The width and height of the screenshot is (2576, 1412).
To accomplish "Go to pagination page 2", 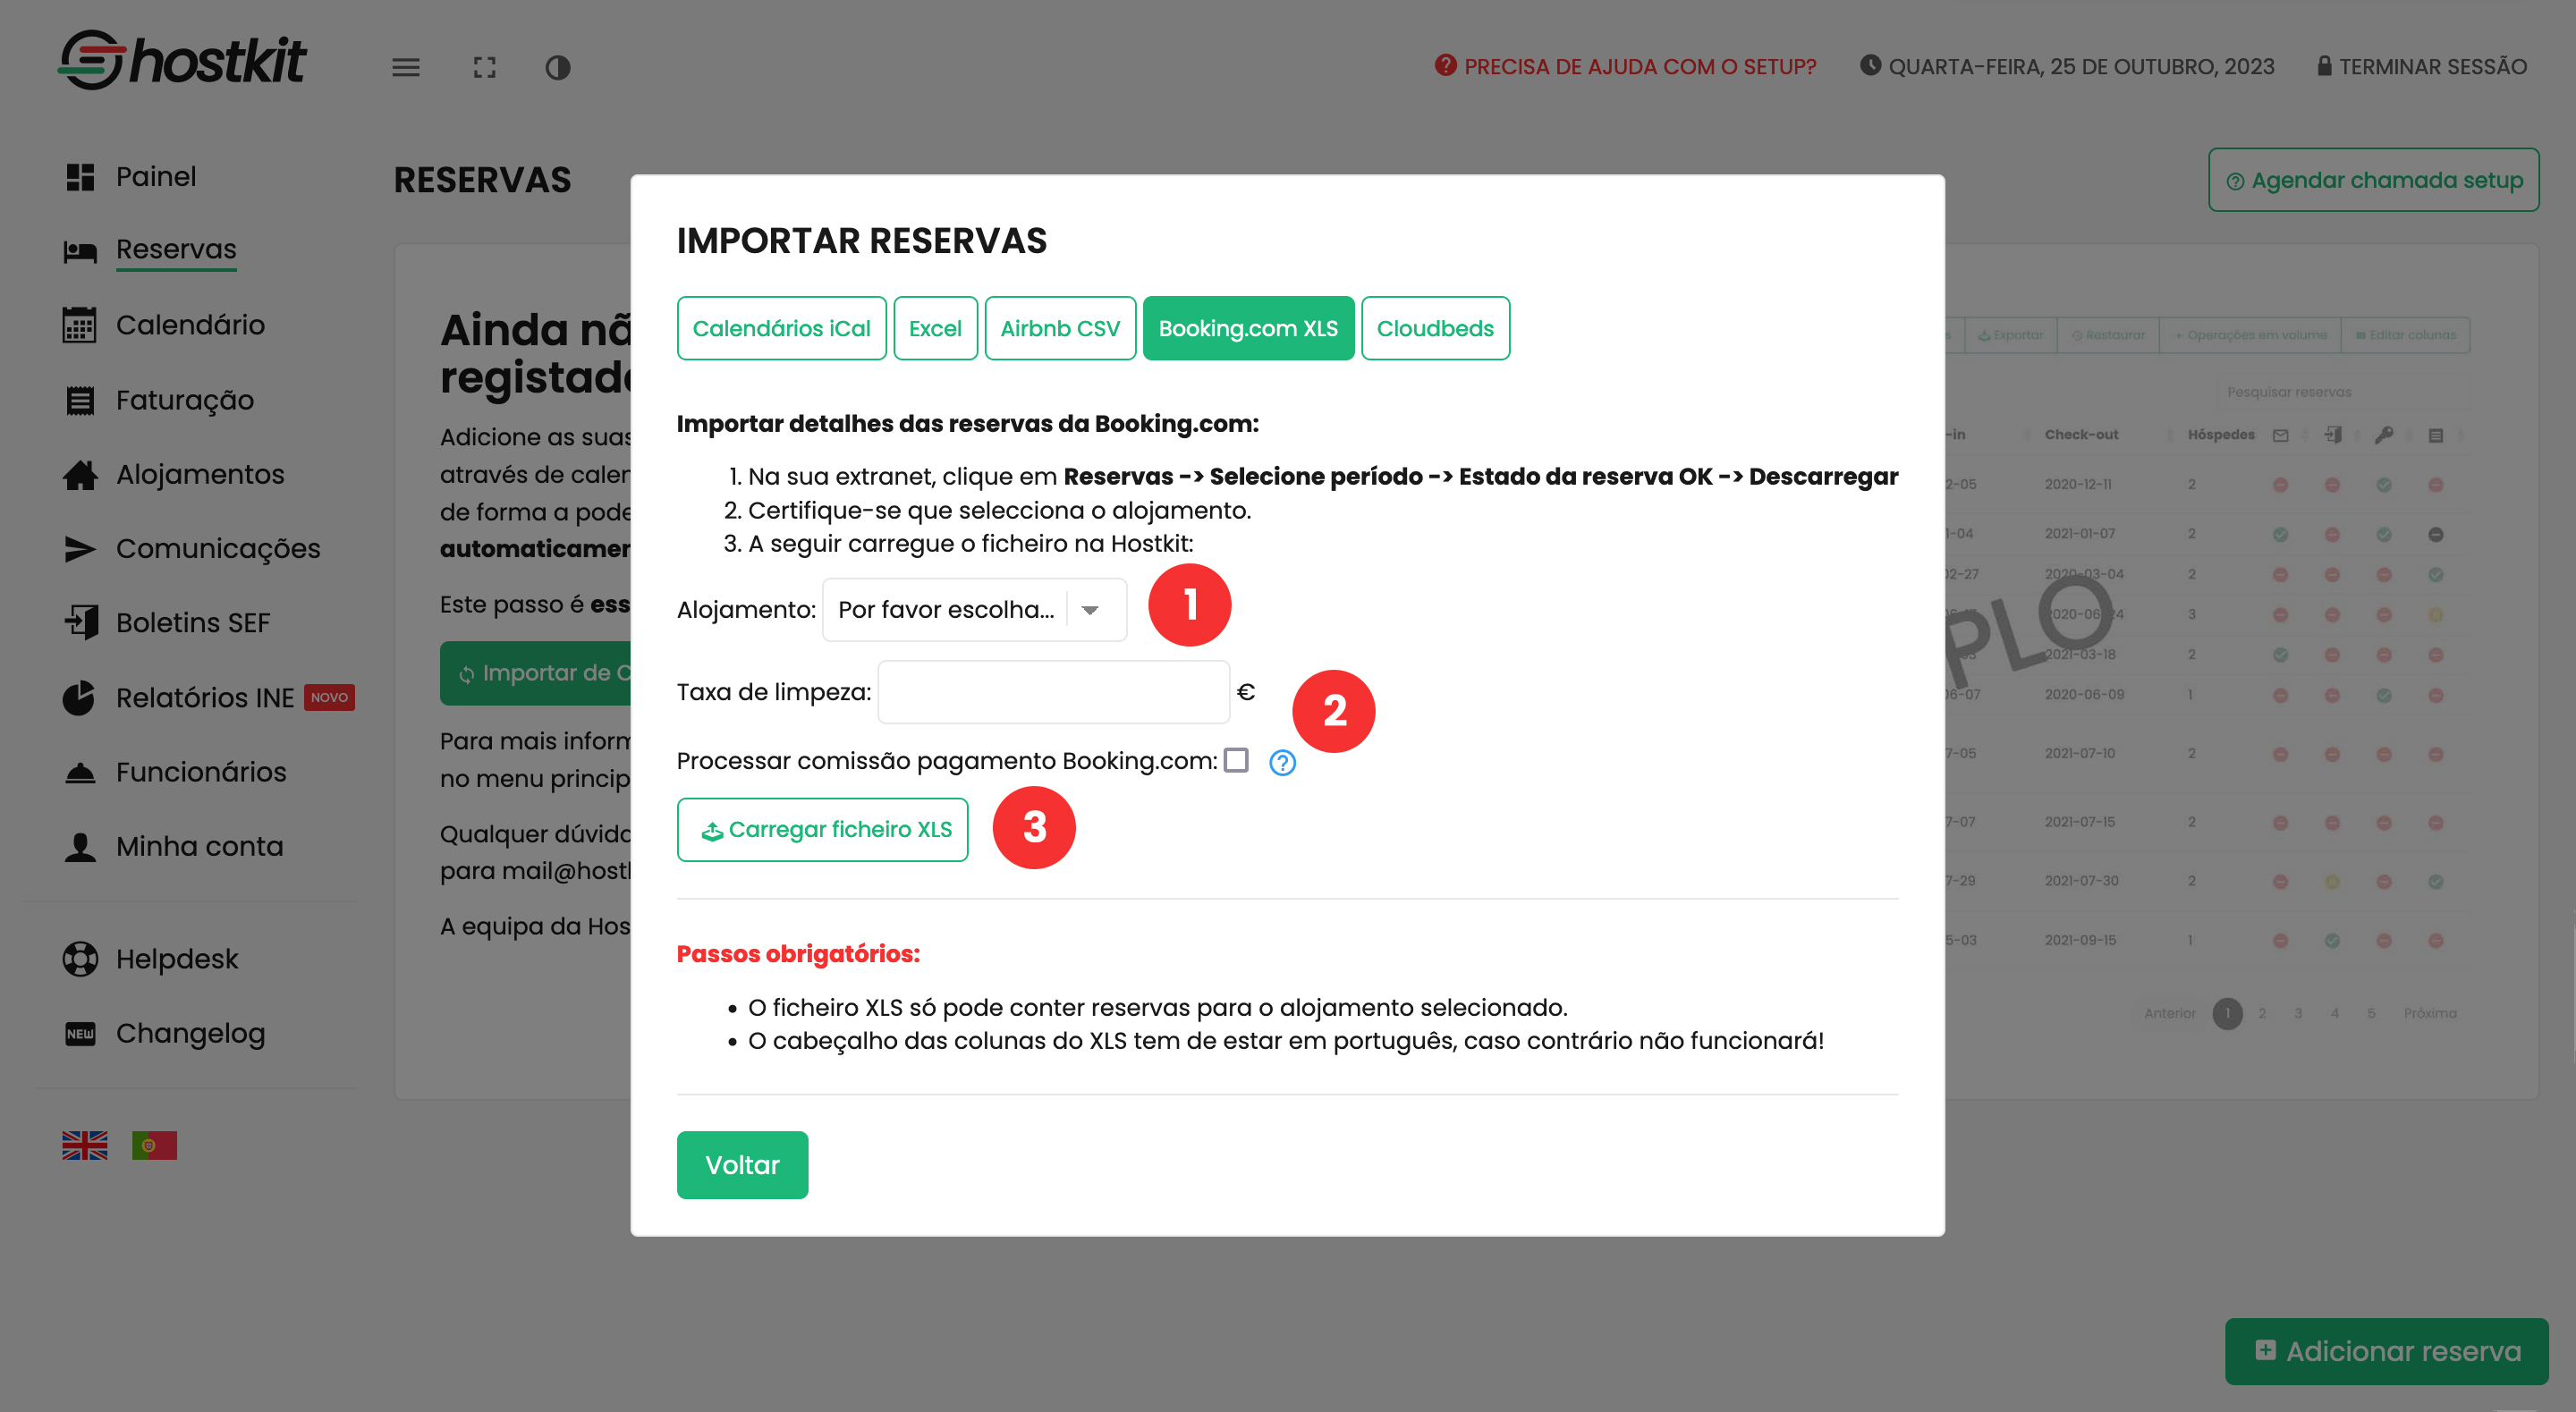I will tap(2261, 1013).
